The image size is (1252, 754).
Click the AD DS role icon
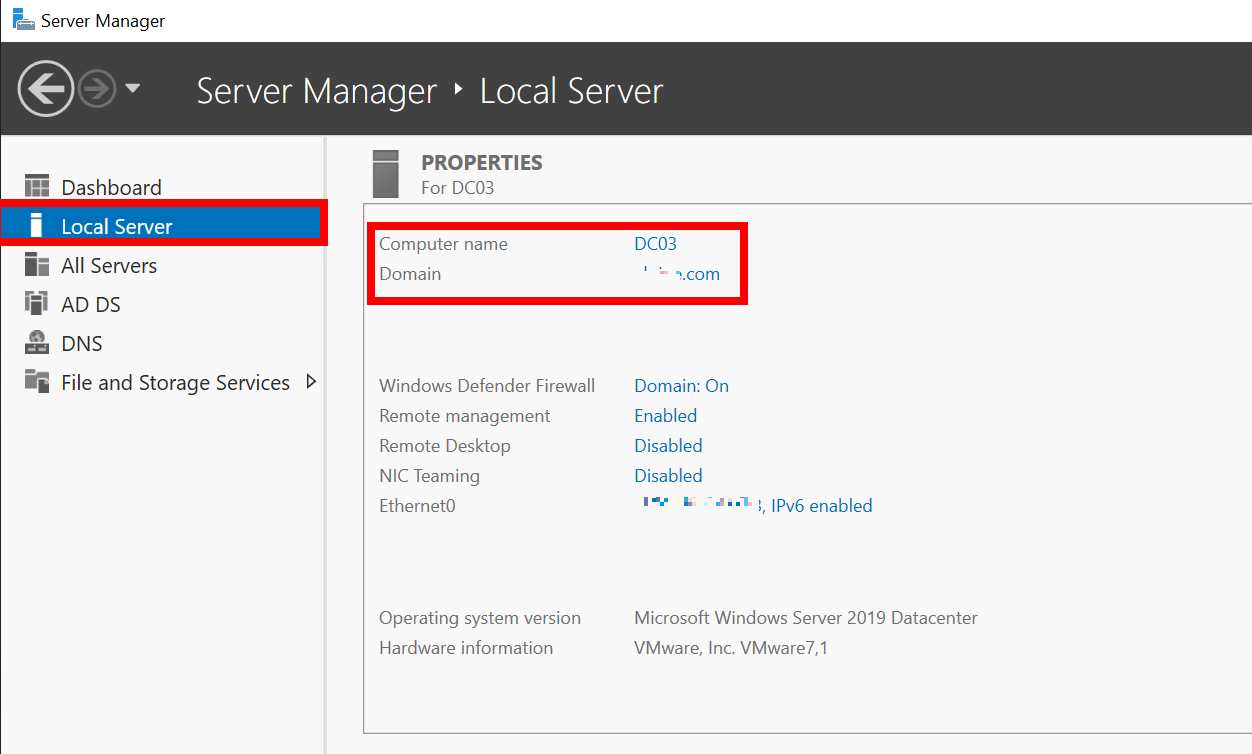37,303
